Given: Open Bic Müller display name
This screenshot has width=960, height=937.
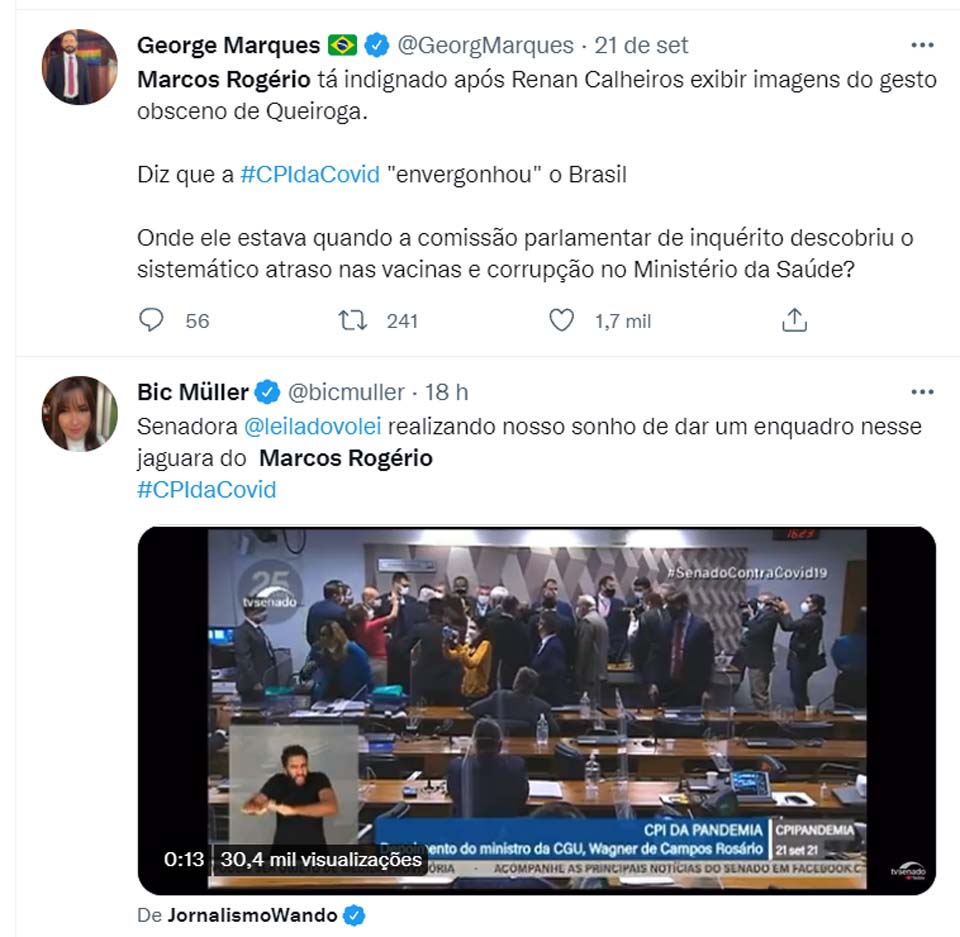Looking at the screenshot, I should coord(194,392).
